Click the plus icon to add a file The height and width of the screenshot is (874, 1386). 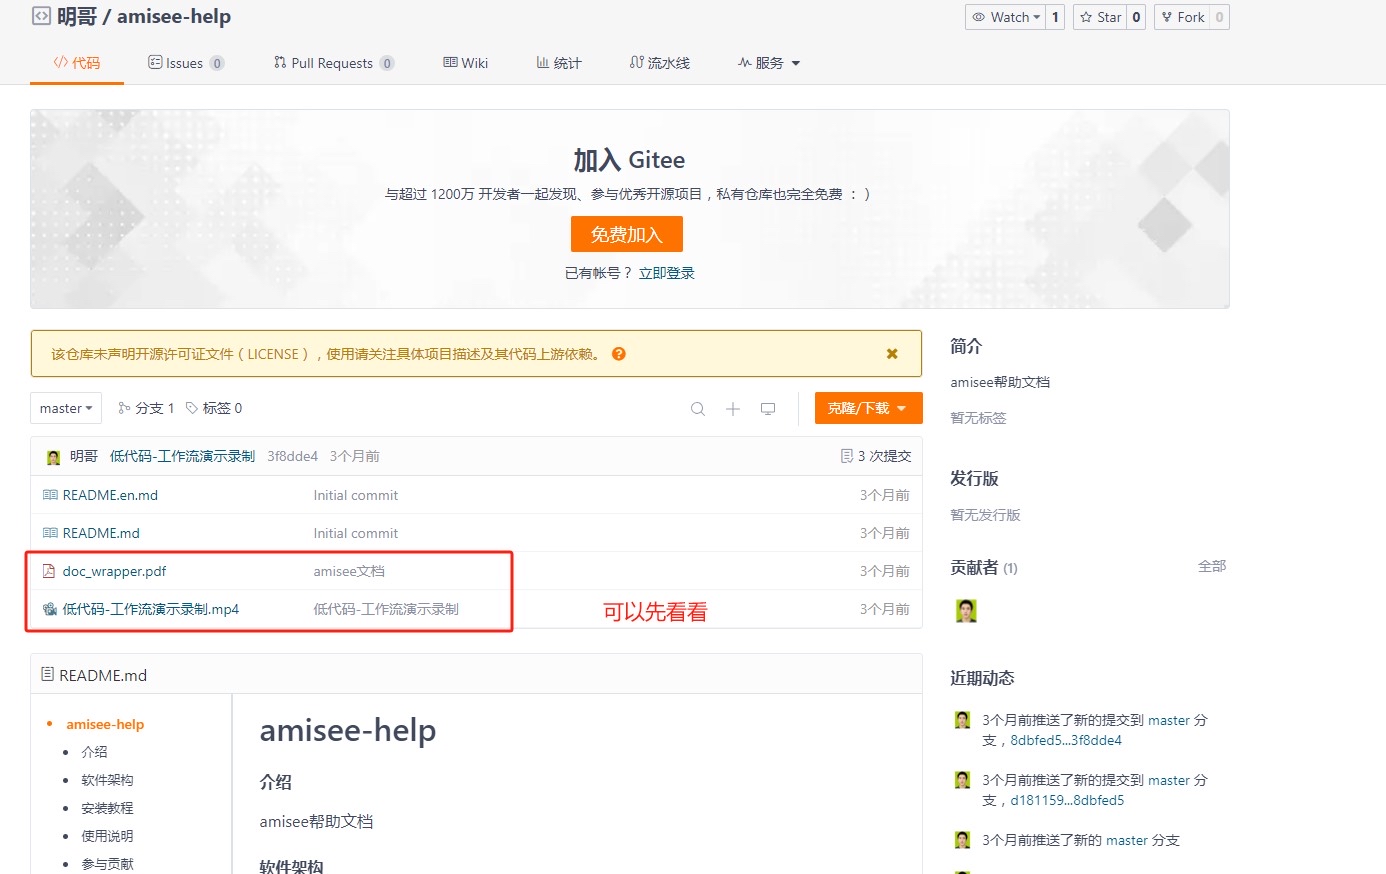[733, 408]
